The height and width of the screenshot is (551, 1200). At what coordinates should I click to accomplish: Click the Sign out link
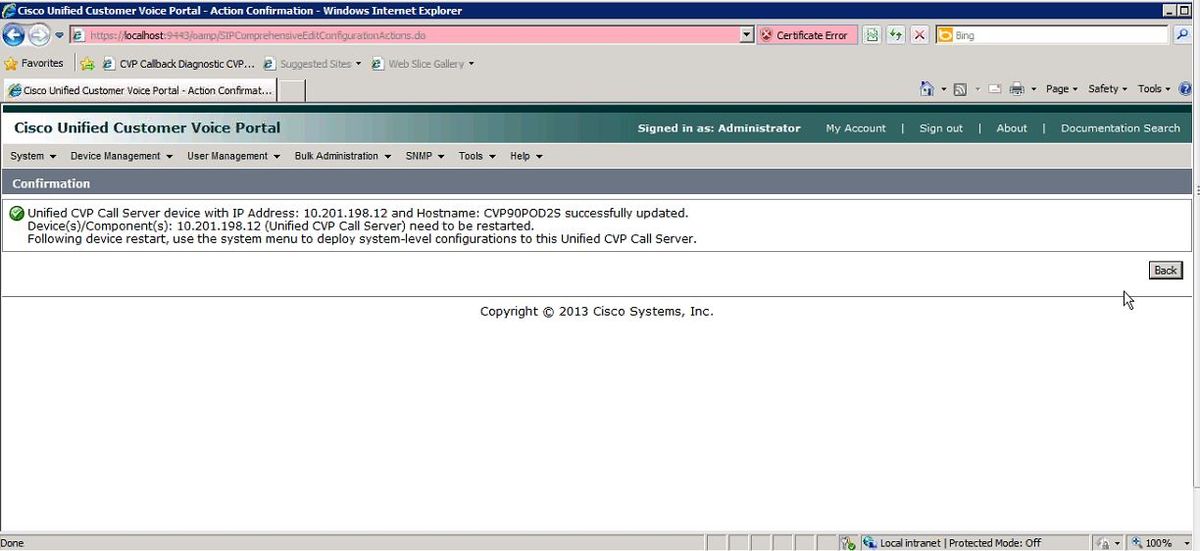(941, 128)
